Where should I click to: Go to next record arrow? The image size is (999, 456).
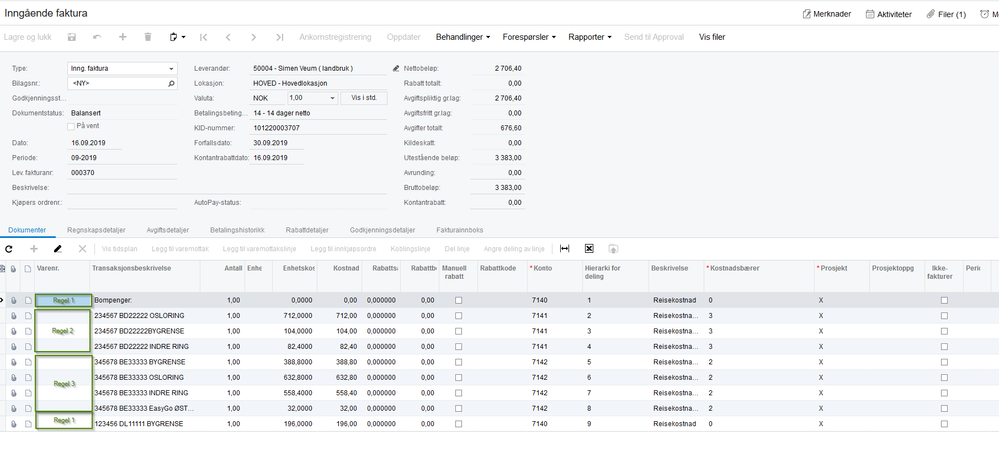click(x=254, y=38)
